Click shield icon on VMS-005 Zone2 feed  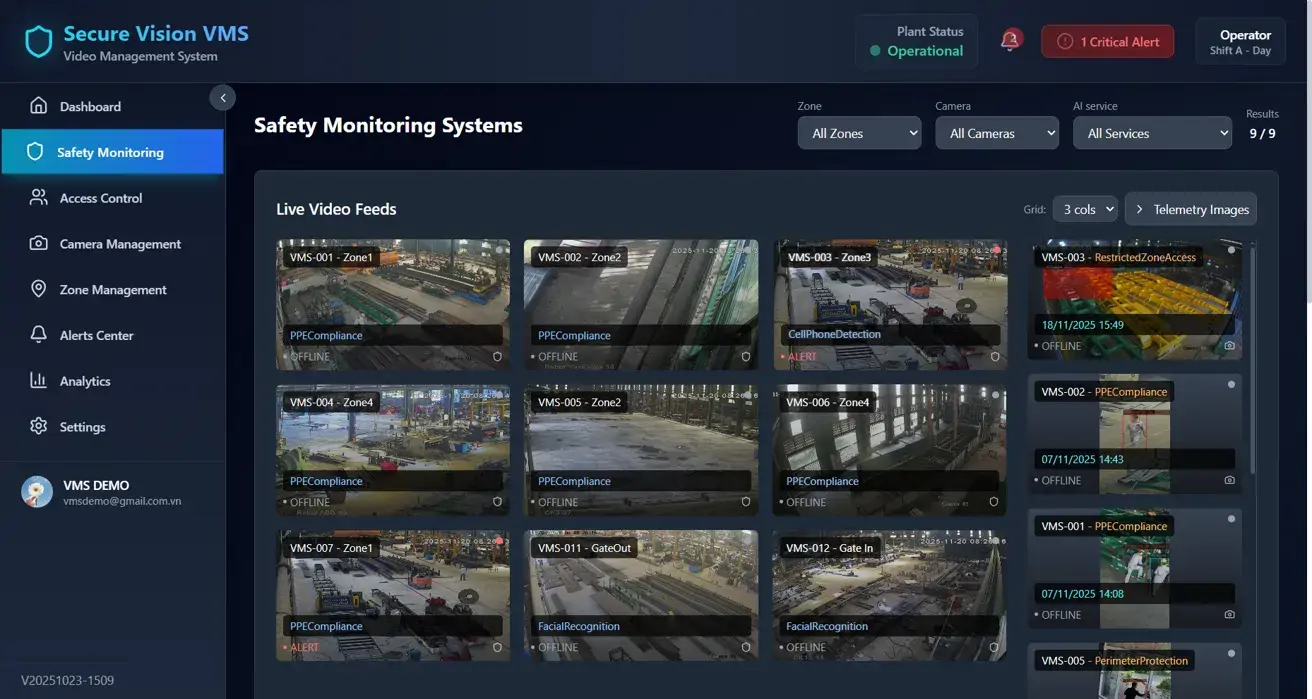(x=746, y=502)
